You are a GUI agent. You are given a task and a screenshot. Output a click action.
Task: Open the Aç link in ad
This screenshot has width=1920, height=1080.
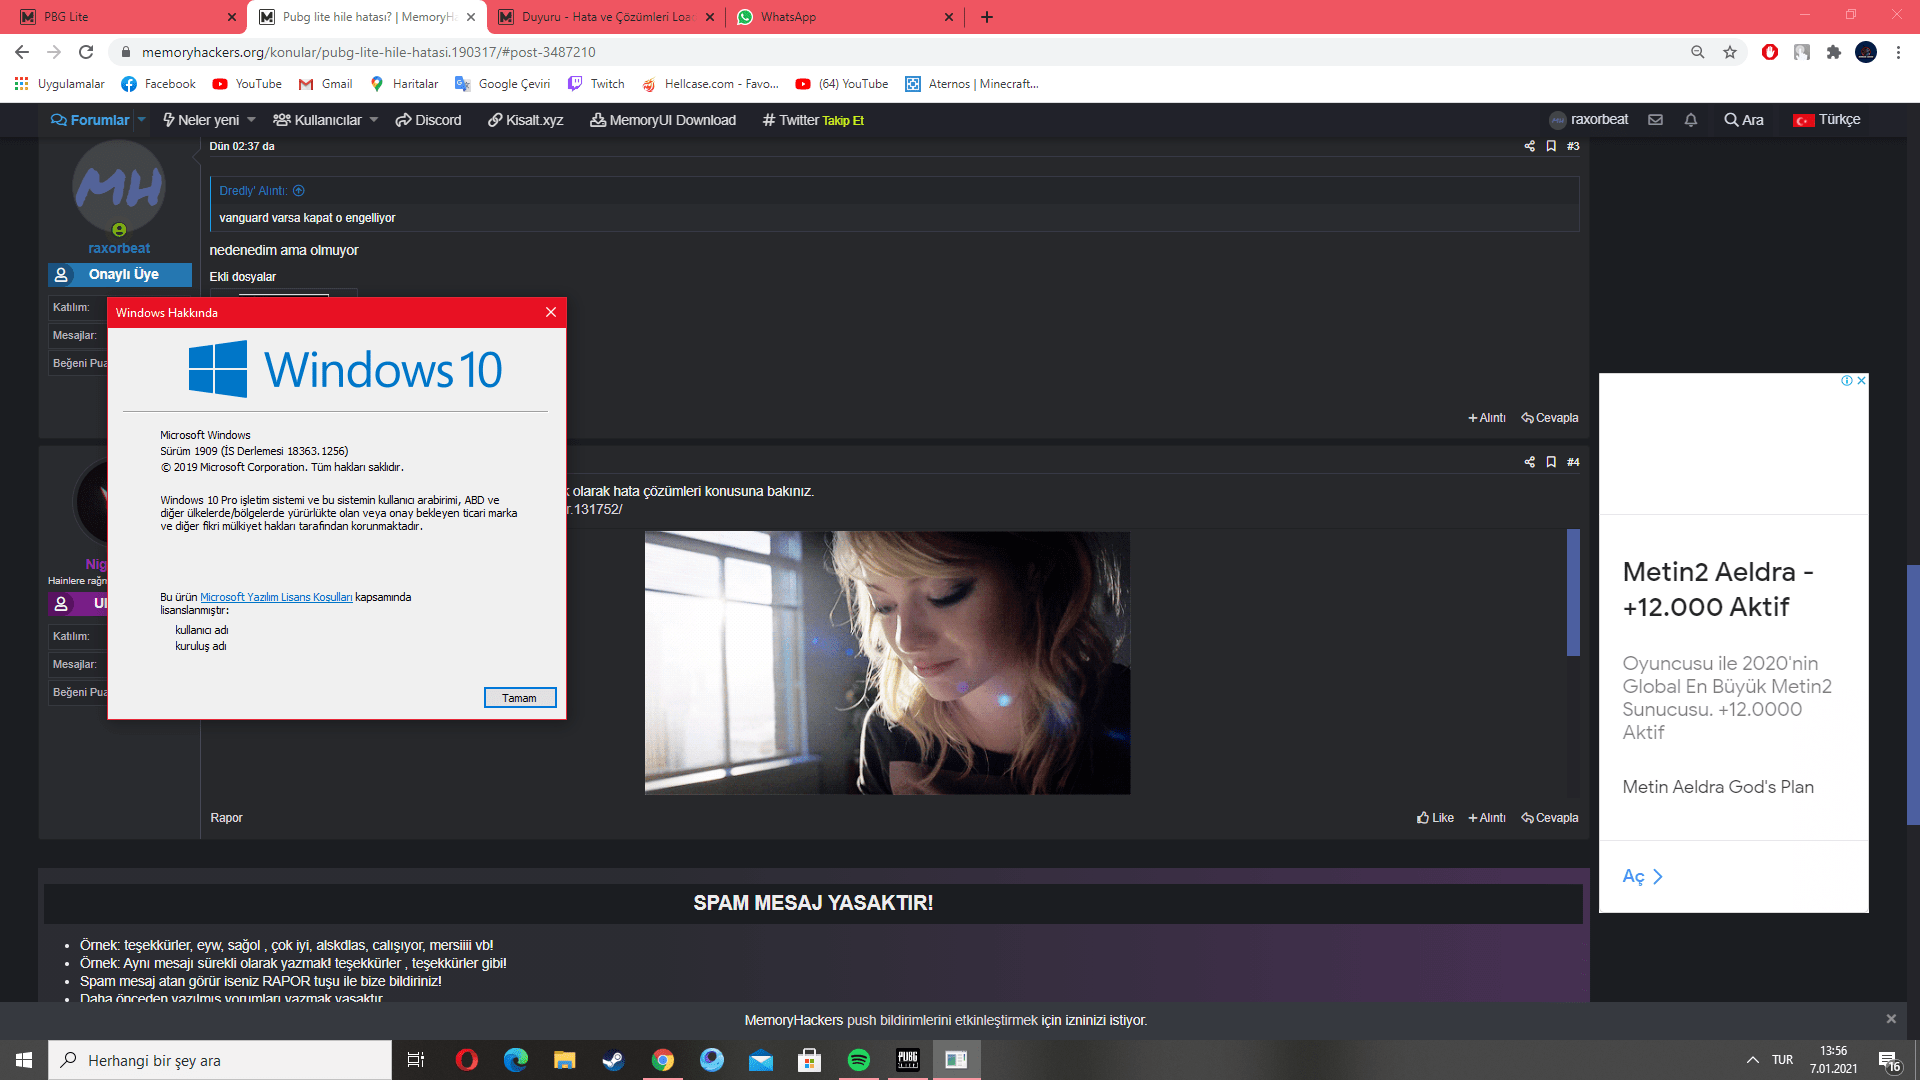coord(1643,877)
